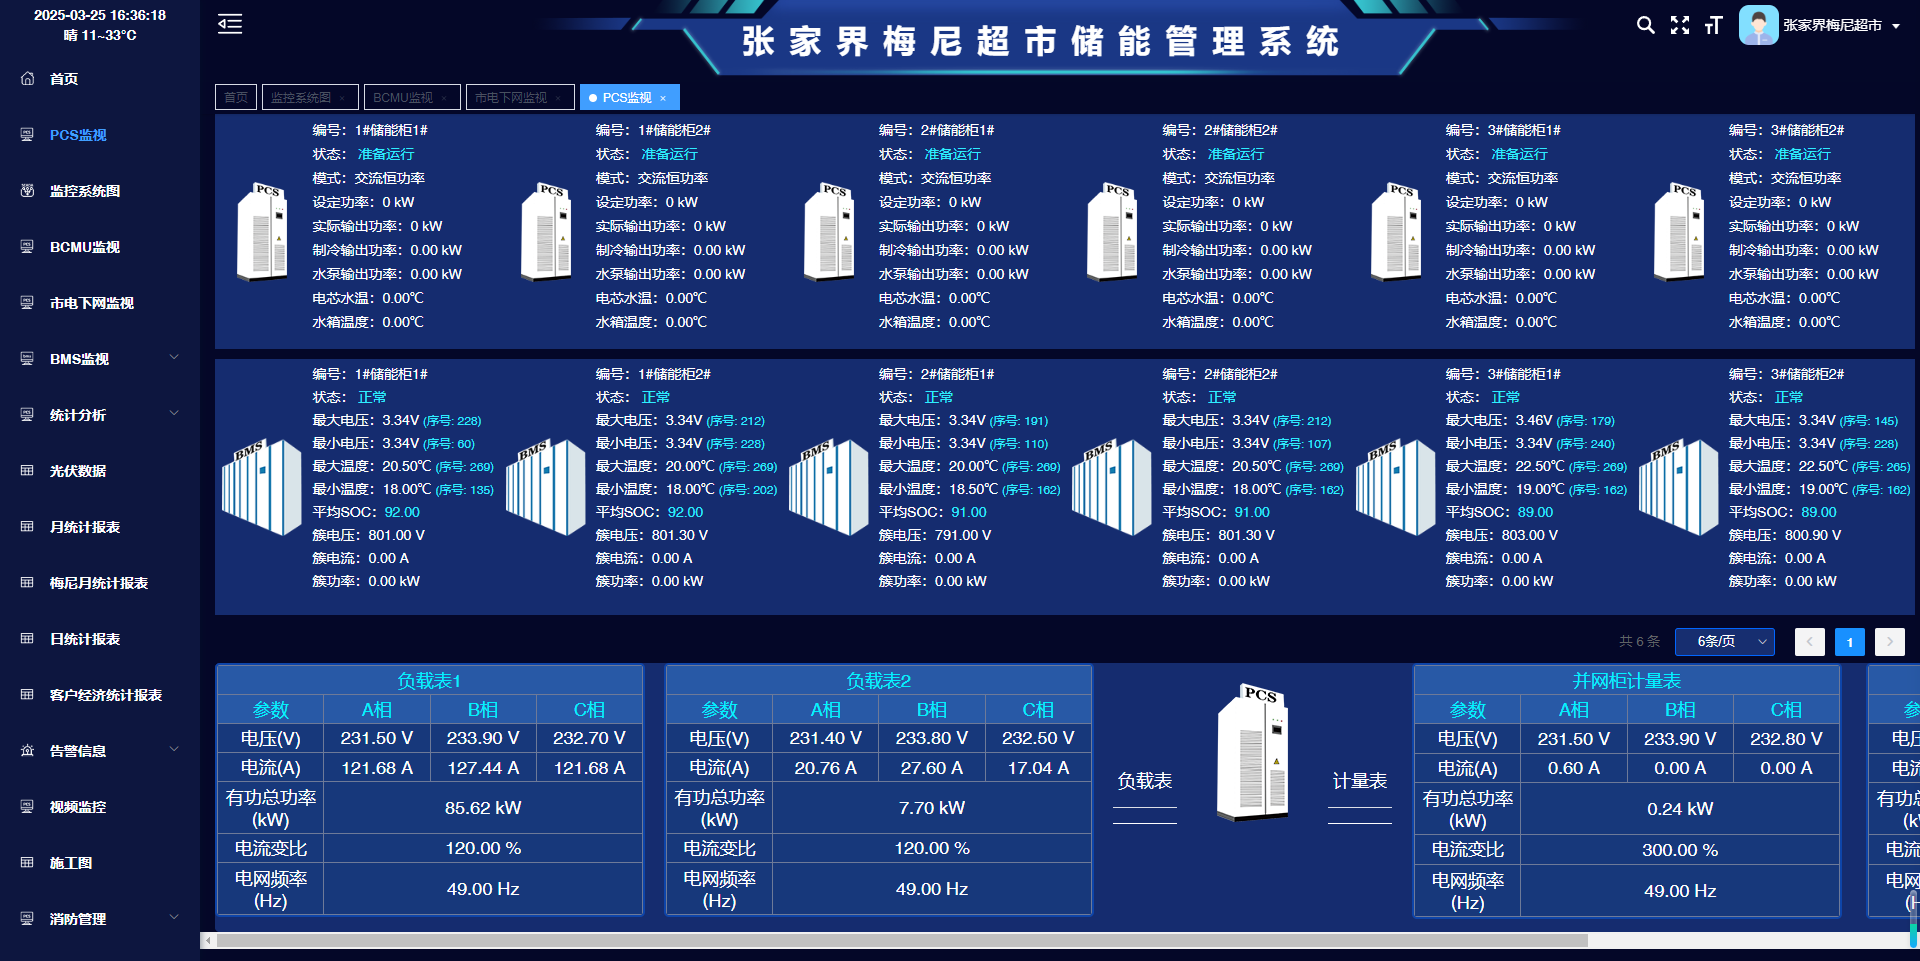Close the BCMU监视 tab

pos(444,98)
